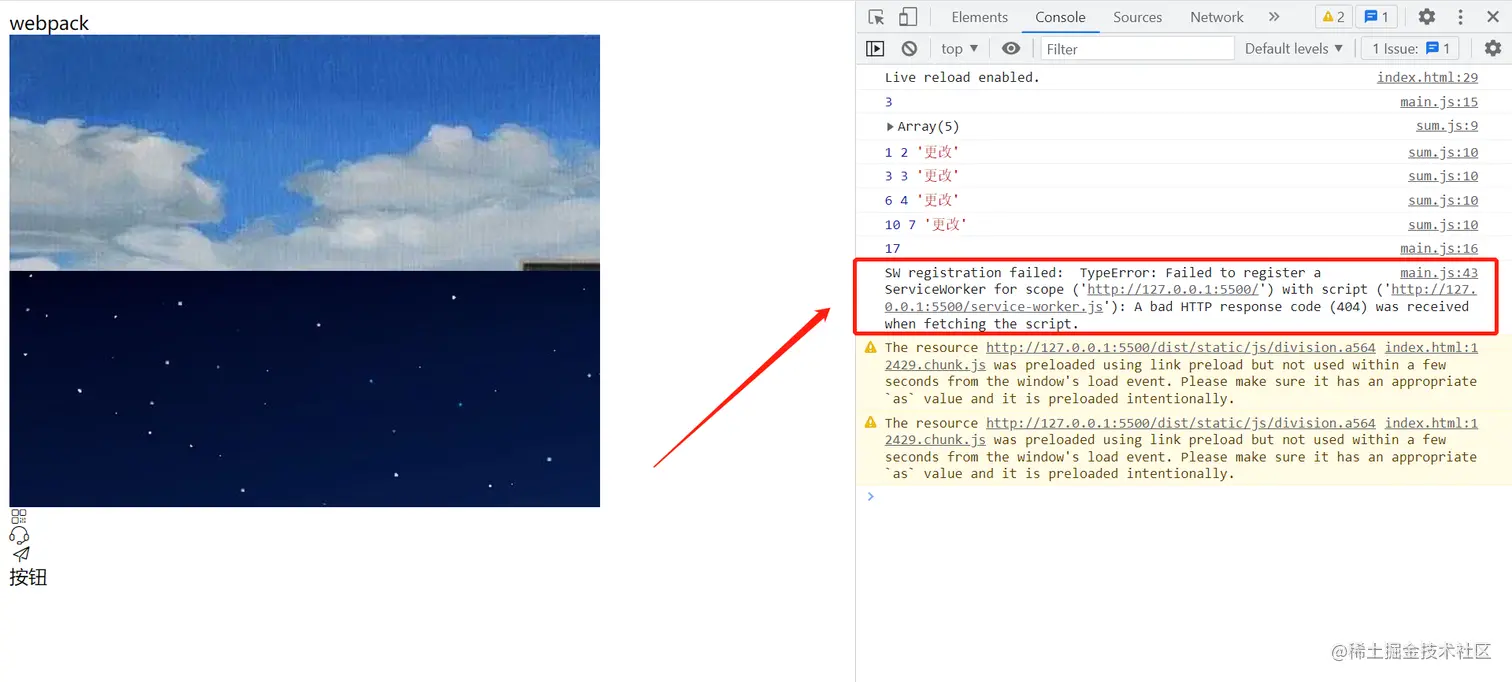The width and height of the screenshot is (1512, 682).
Task: Open sum.js:10 link for log 3 3
Action: (x=1443, y=176)
